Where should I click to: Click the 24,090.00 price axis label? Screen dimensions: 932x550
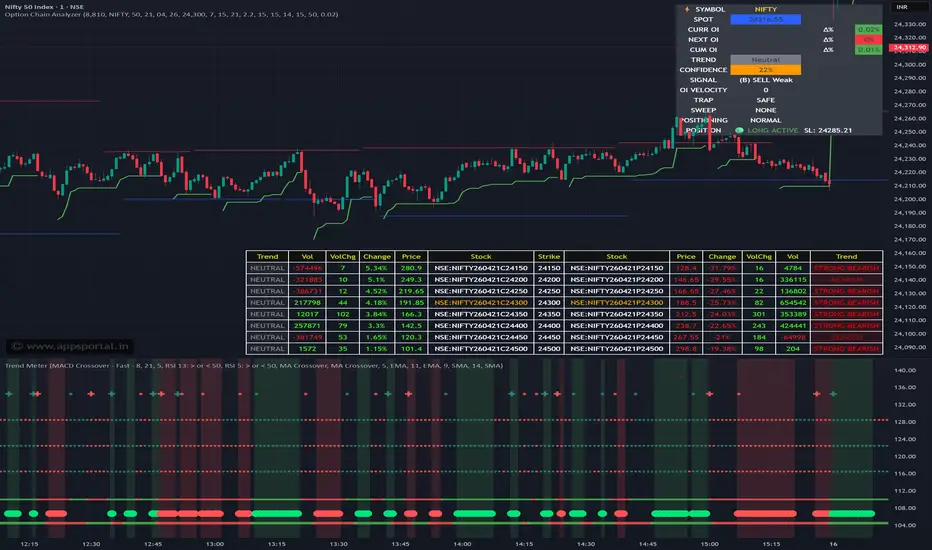pyautogui.click(x=910, y=347)
